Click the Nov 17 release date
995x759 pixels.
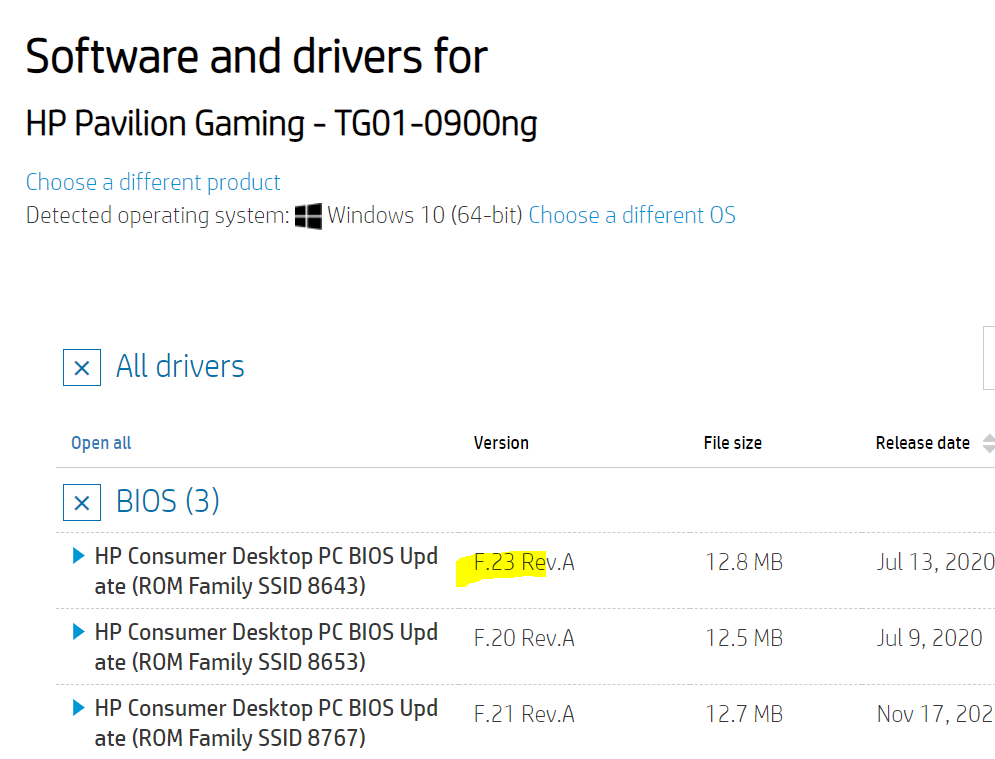coord(935,715)
